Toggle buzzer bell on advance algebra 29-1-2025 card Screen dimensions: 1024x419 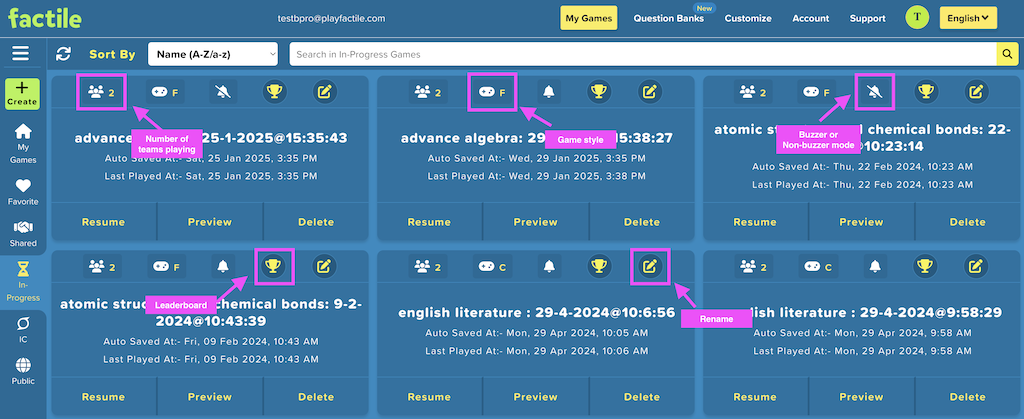pos(549,92)
